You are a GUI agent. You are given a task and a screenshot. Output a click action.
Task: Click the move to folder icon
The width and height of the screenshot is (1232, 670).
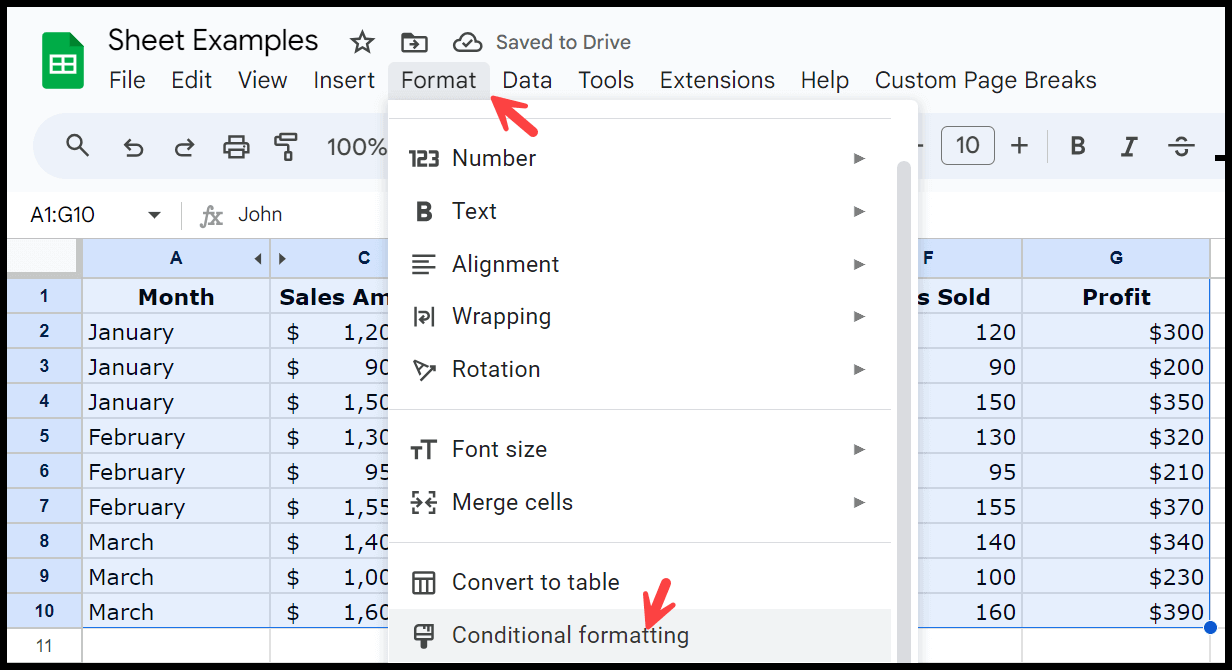pos(413,42)
